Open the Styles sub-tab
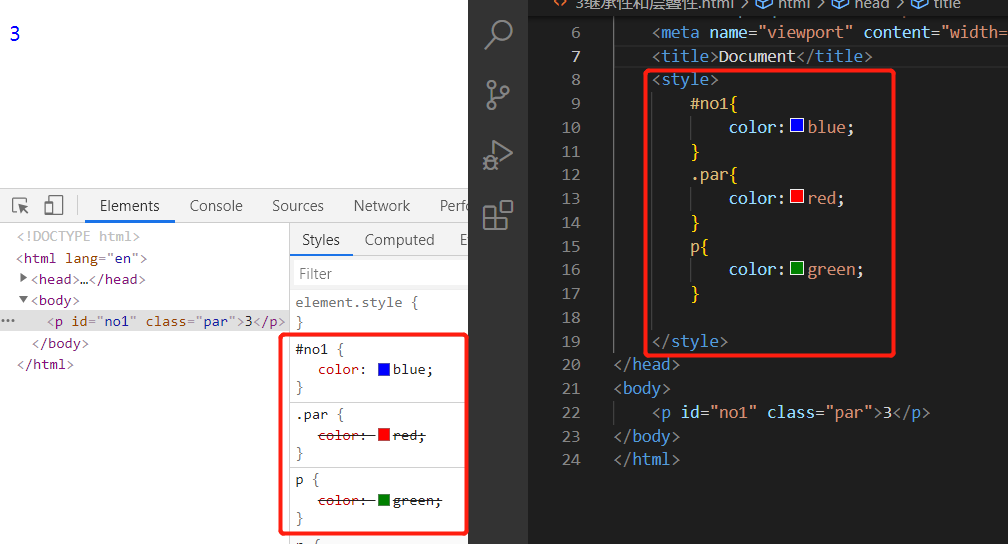Image resolution: width=1008 pixels, height=544 pixels. (321, 240)
